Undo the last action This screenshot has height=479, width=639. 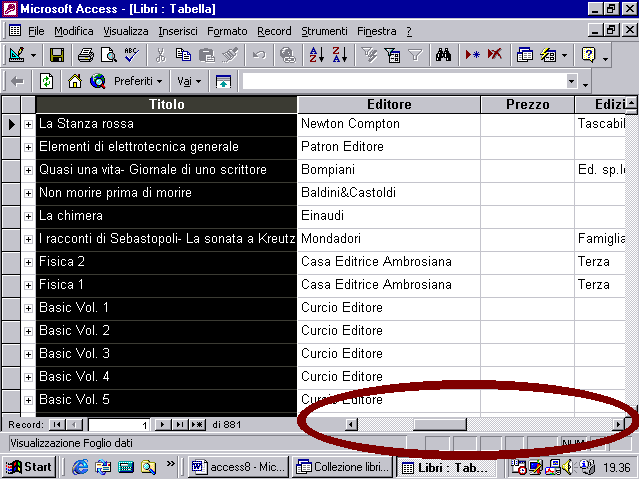coord(259,55)
